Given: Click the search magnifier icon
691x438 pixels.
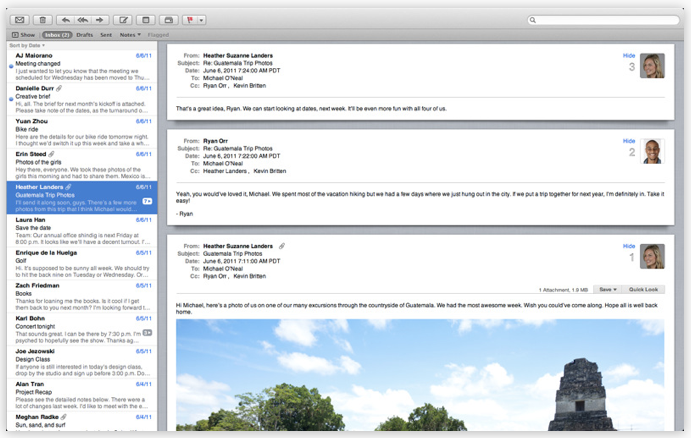Looking at the screenshot, I should 533,20.
